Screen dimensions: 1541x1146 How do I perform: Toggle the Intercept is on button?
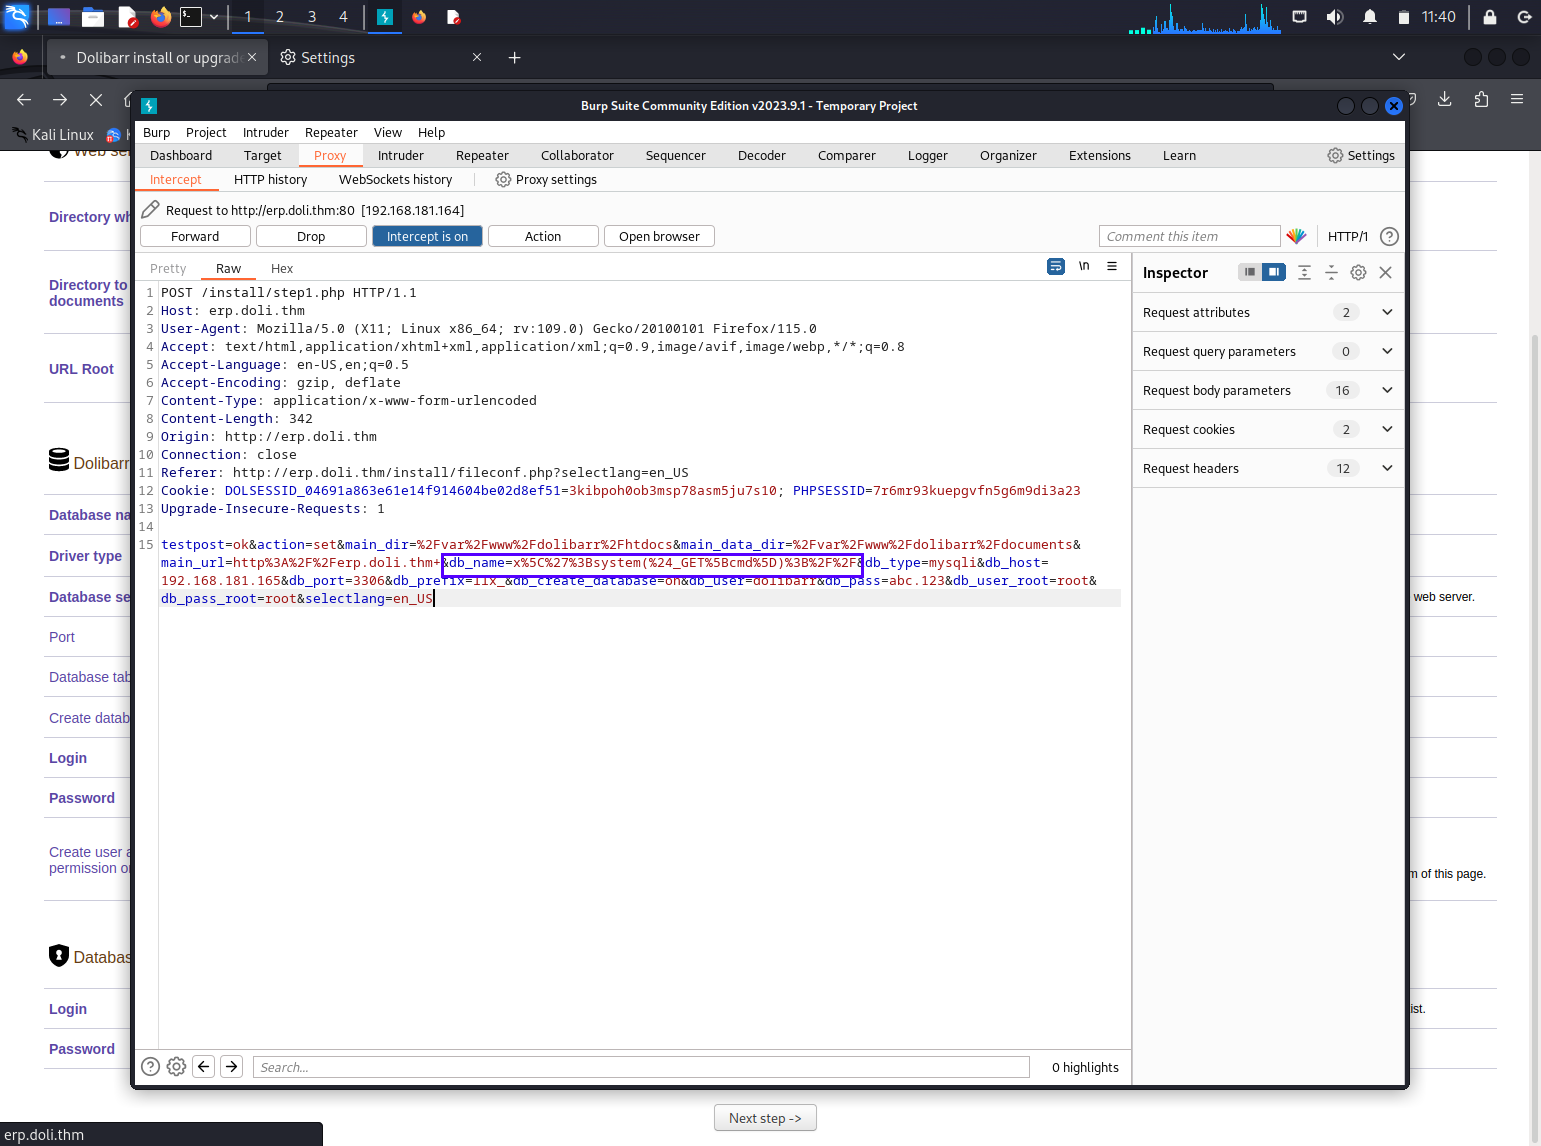coord(427,236)
